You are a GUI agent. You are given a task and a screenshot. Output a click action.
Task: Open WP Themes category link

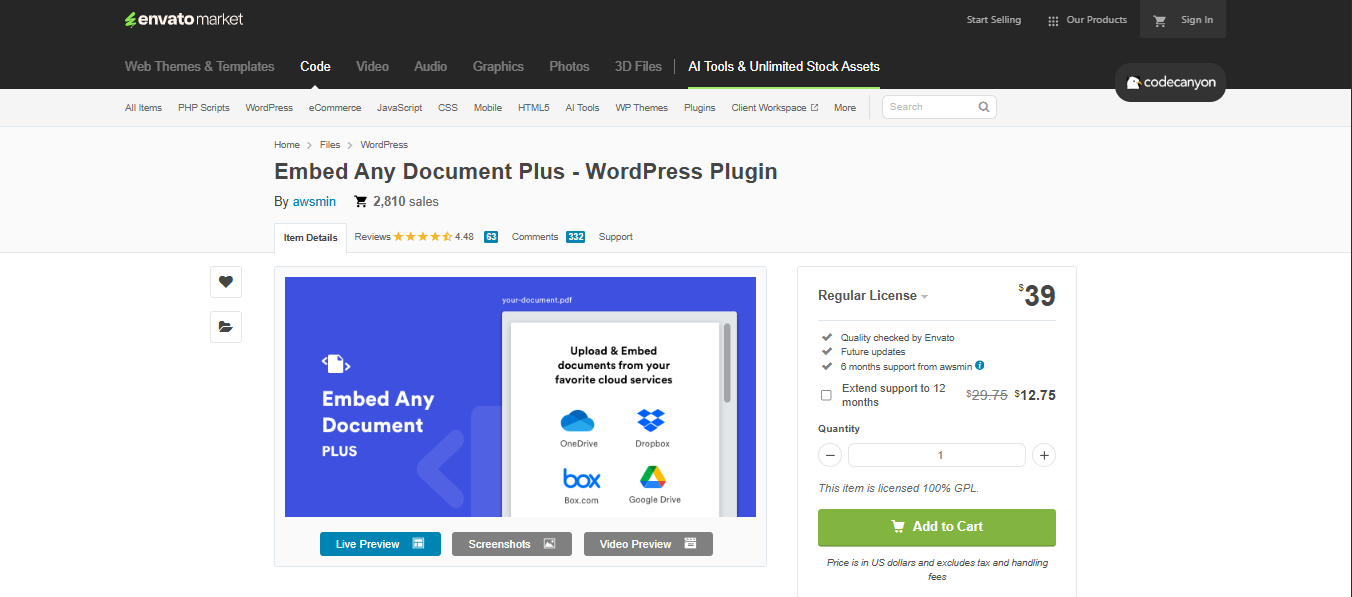pyautogui.click(x=642, y=108)
